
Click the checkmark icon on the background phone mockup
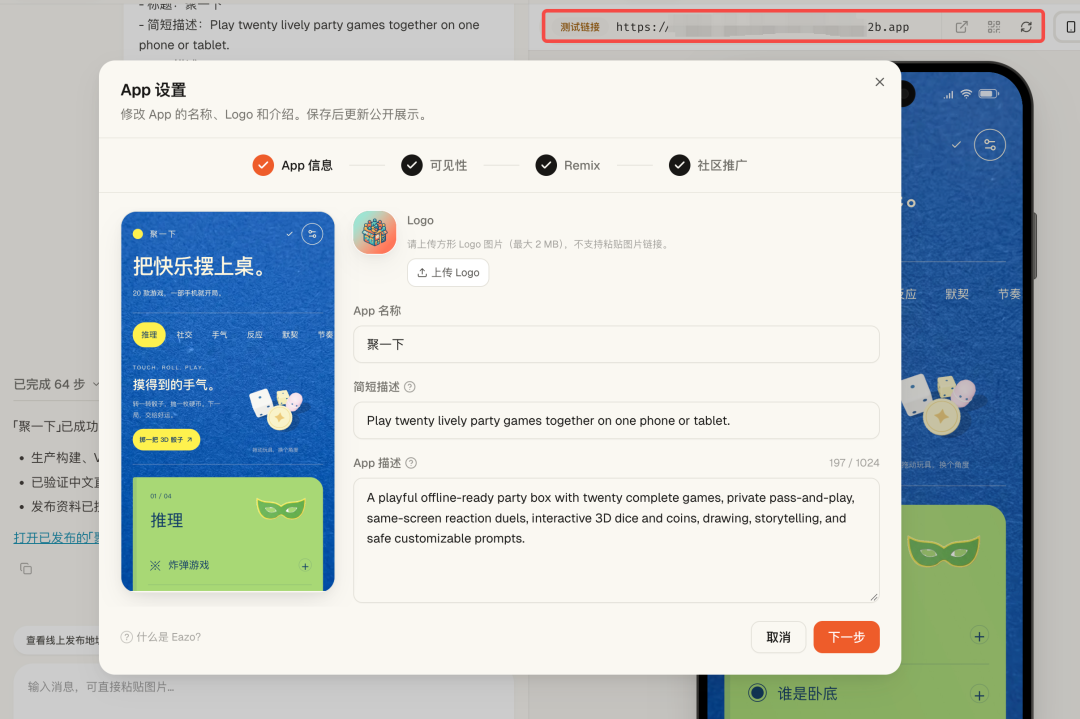(x=956, y=145)
